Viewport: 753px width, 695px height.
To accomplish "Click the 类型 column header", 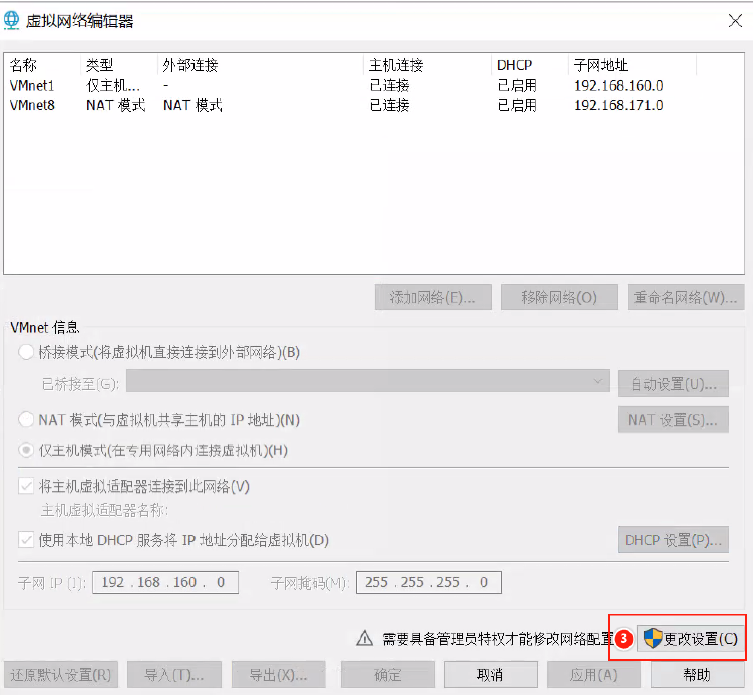I will [x=99, y=65].
